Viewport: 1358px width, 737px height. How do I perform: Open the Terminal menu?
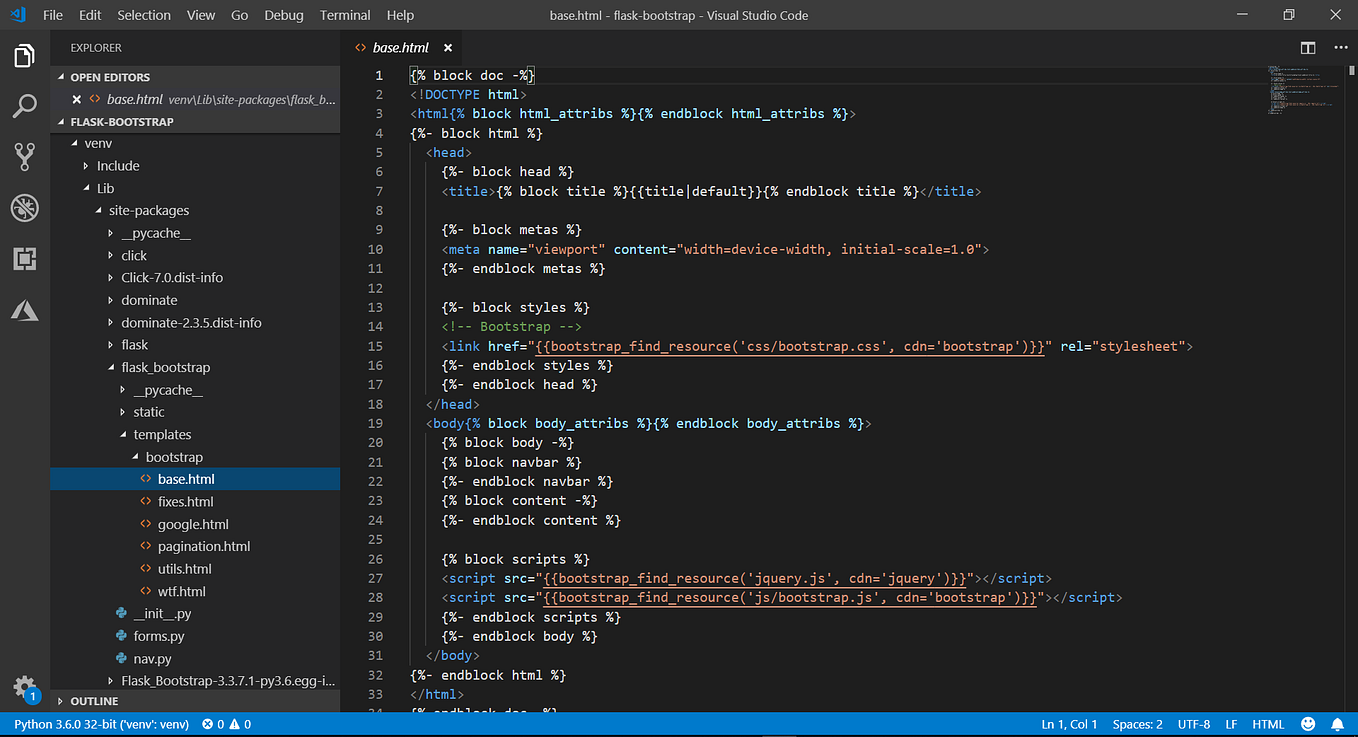(x=343, y=15)
